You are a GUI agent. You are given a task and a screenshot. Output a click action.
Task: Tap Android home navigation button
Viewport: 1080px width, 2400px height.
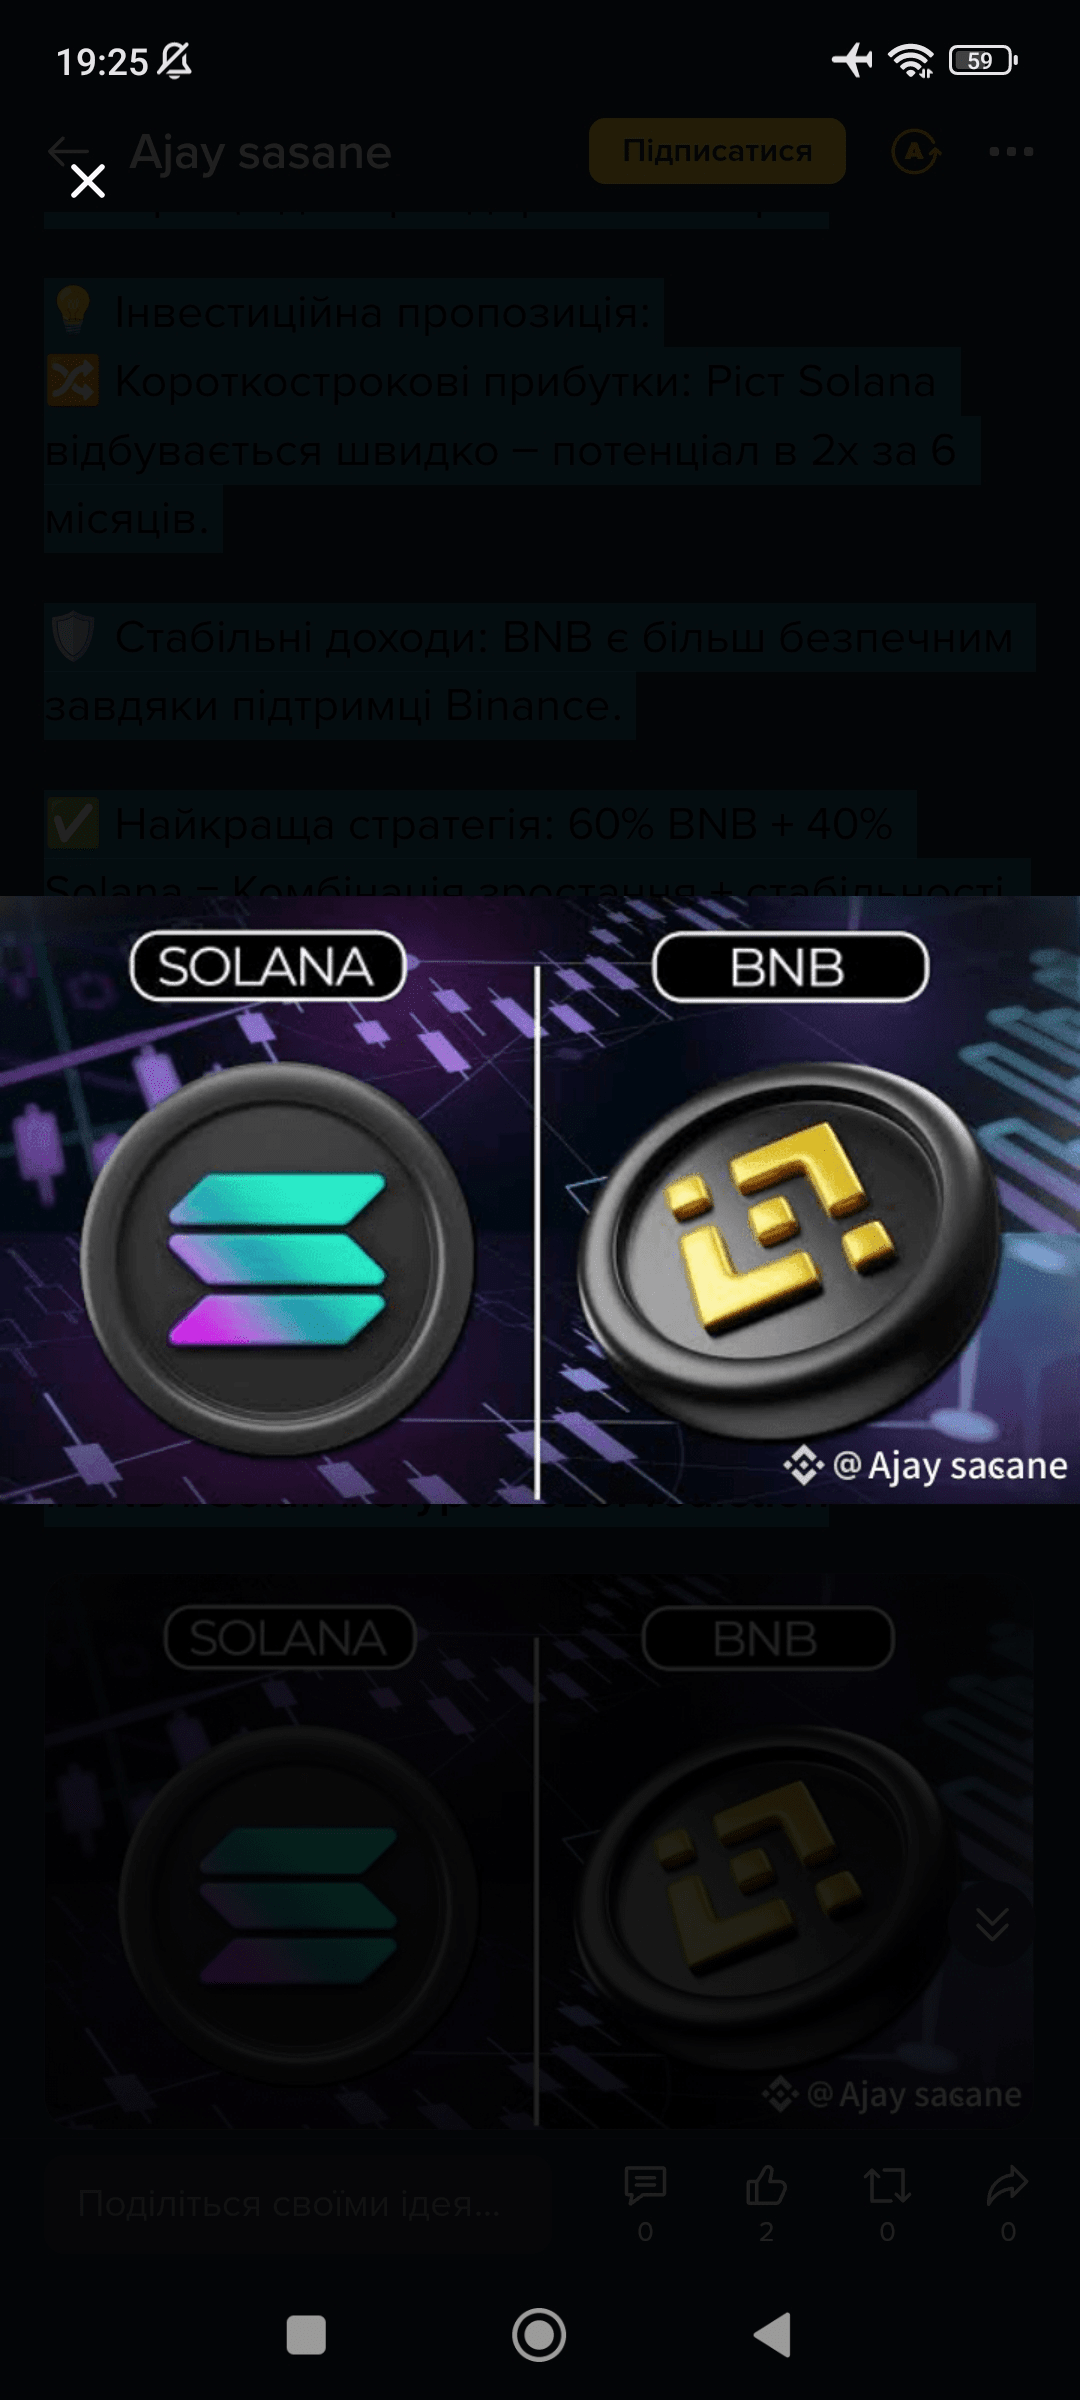pos(539,2335)
